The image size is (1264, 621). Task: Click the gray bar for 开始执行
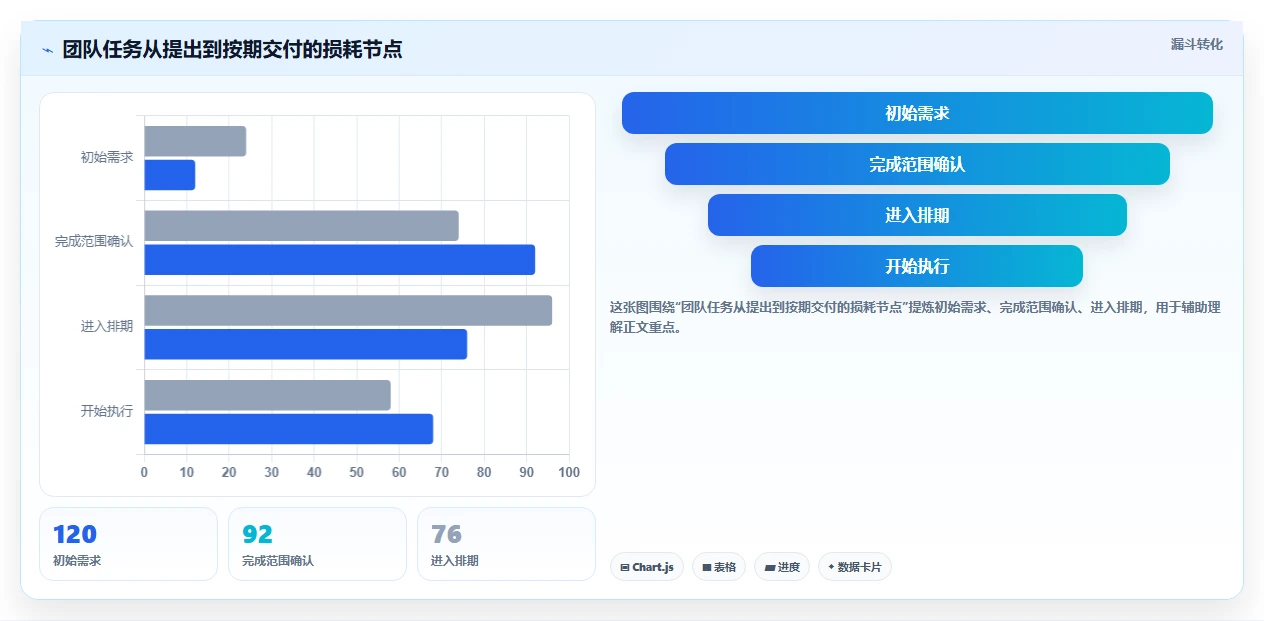click(267, 395)
